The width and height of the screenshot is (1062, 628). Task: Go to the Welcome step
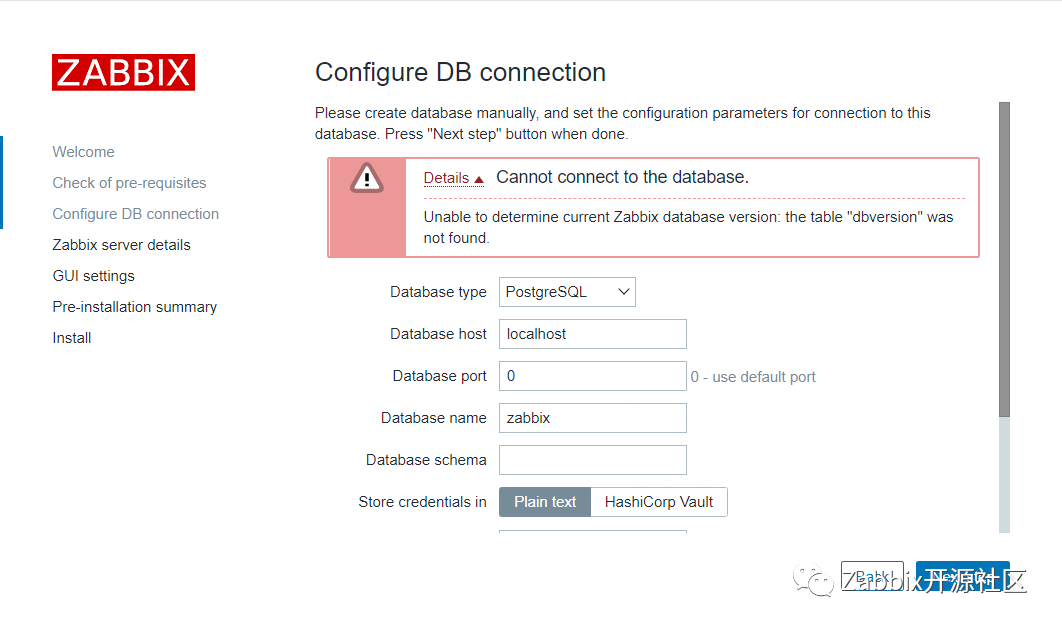click(x=83, y=152)
